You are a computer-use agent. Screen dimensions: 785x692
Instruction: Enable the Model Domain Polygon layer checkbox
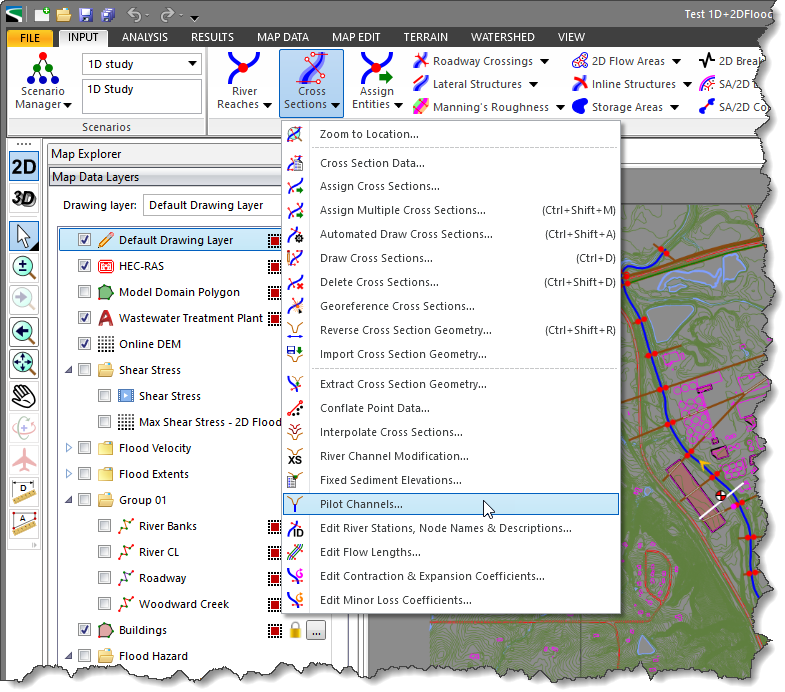[85, 292]
